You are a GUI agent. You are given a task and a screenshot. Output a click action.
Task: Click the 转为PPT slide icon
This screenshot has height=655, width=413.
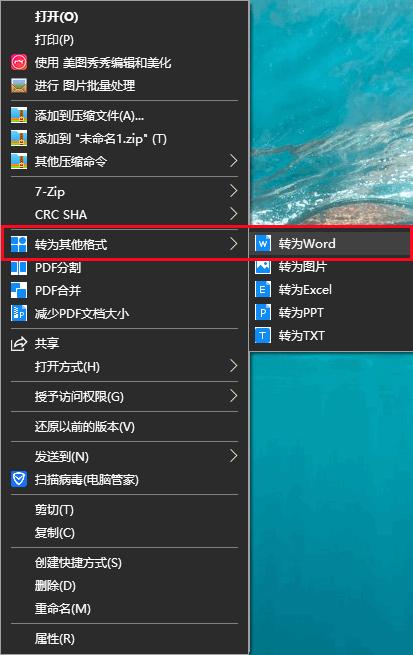tap(263, 312)
